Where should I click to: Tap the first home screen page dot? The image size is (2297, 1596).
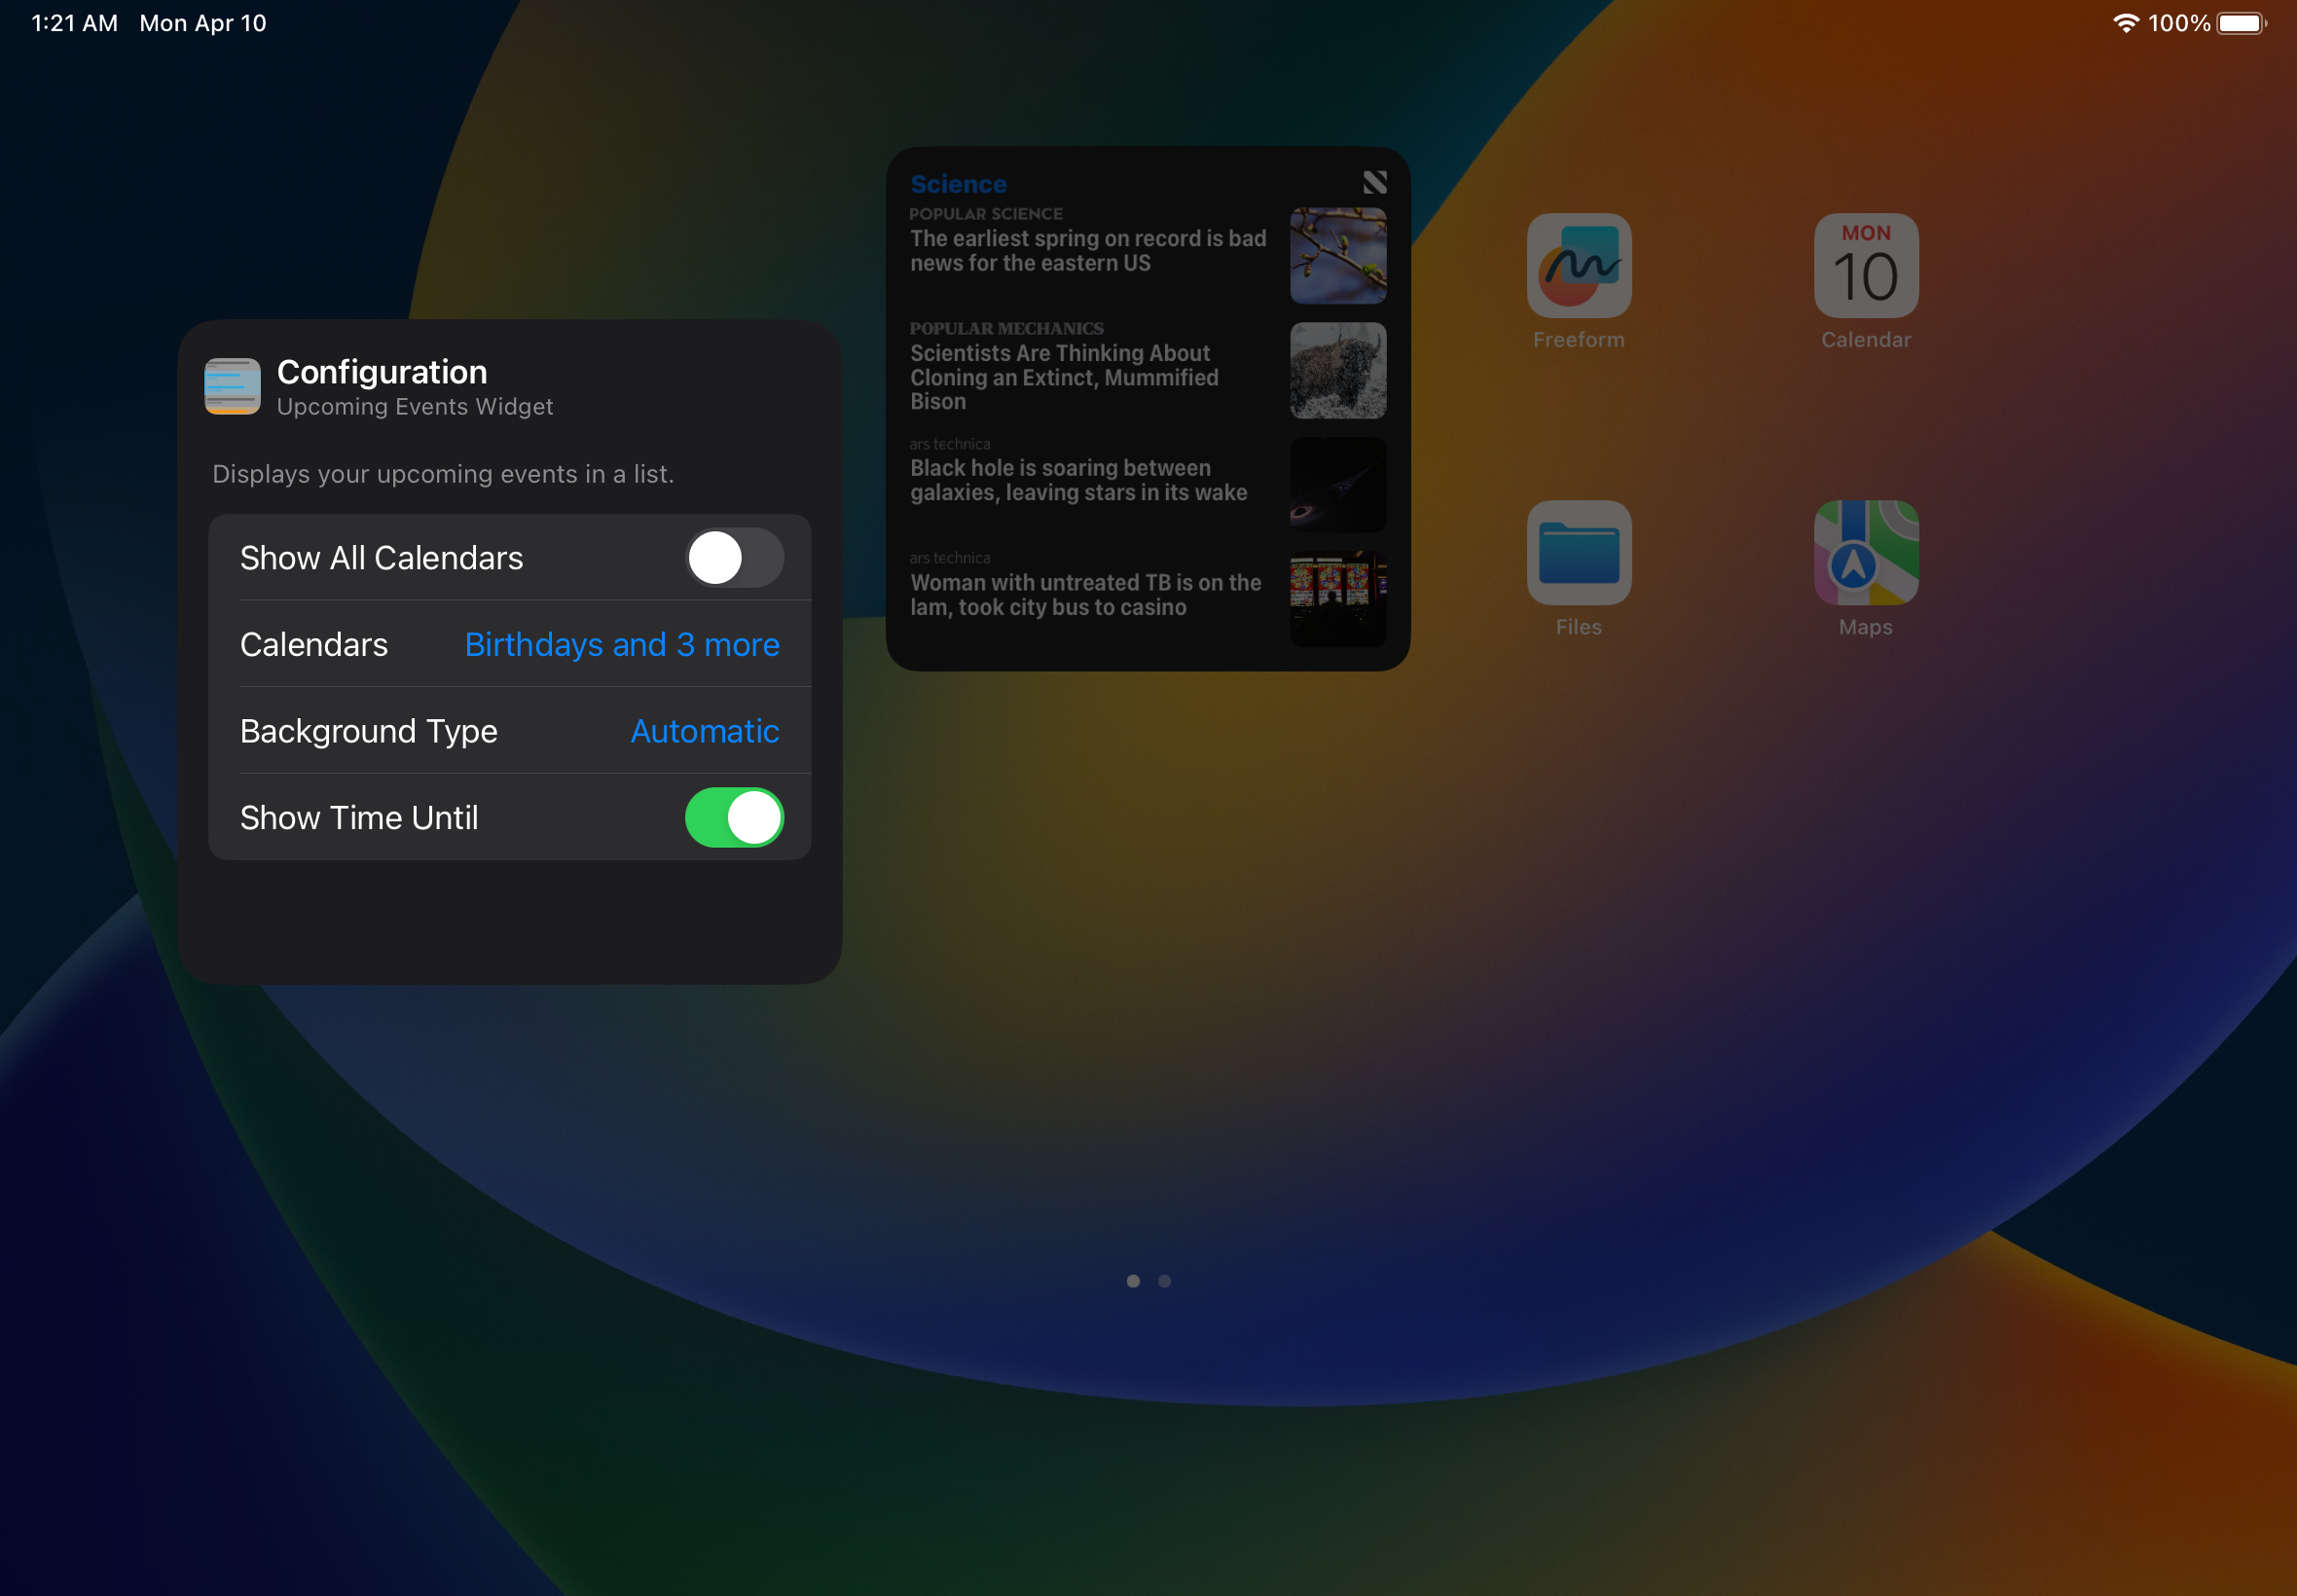pyautogui.click(x=1132, y=1280)
